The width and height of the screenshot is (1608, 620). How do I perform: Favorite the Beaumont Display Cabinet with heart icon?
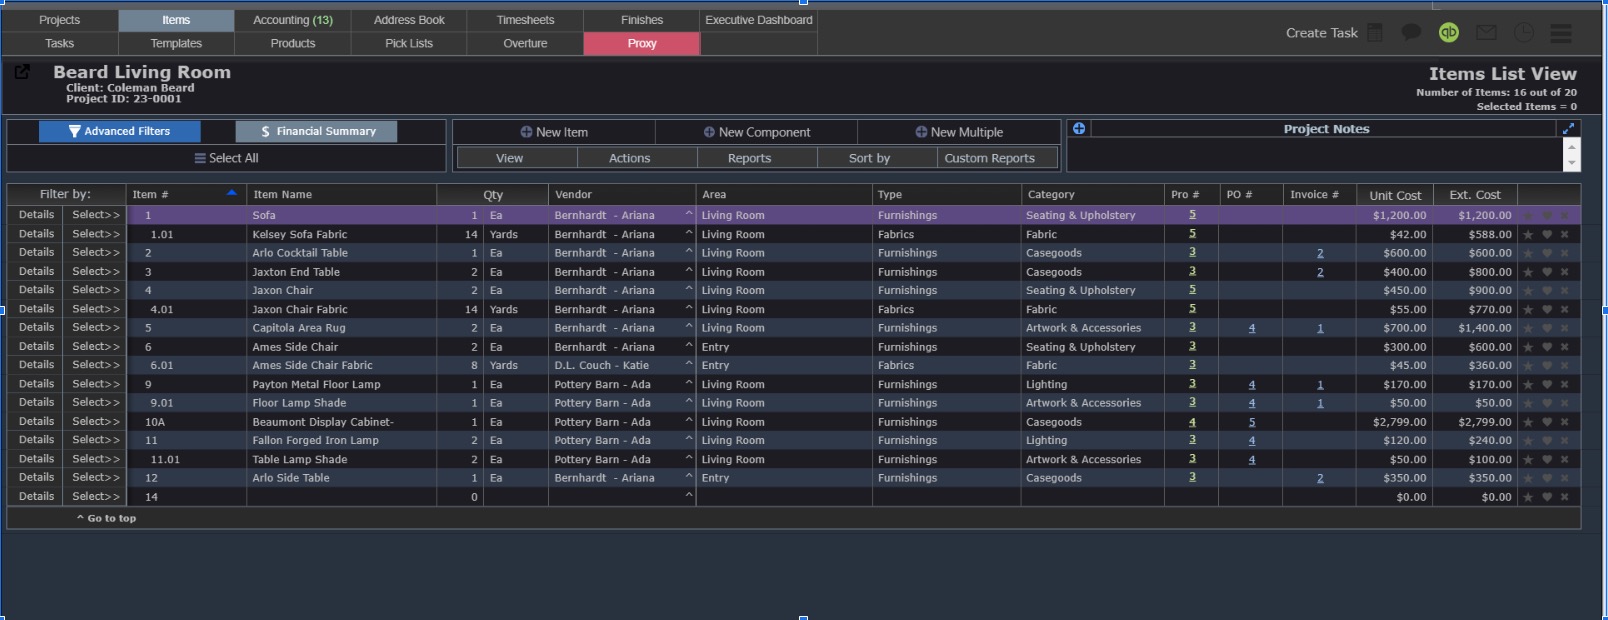[1546, 422]
